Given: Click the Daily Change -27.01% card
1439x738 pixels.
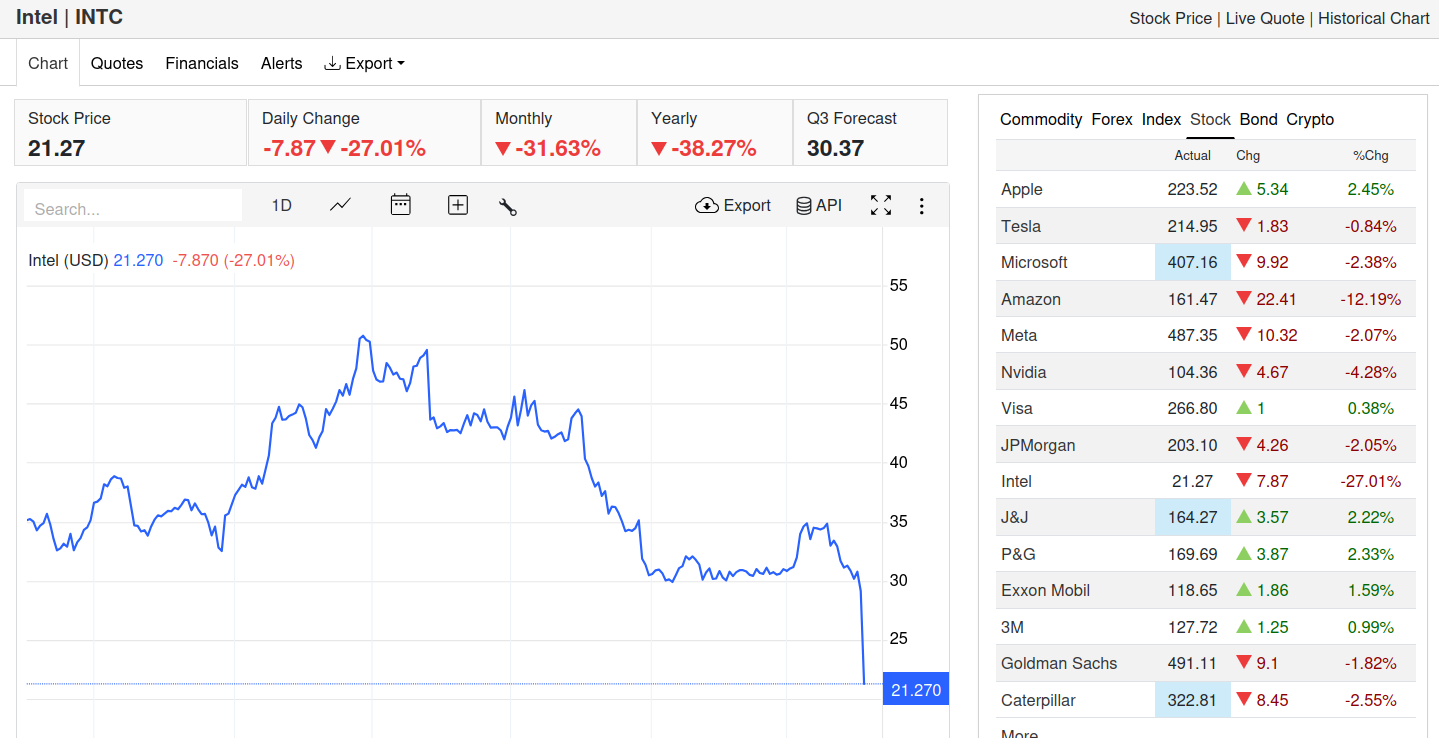Looking at the screenshot, I should [364, 133].
